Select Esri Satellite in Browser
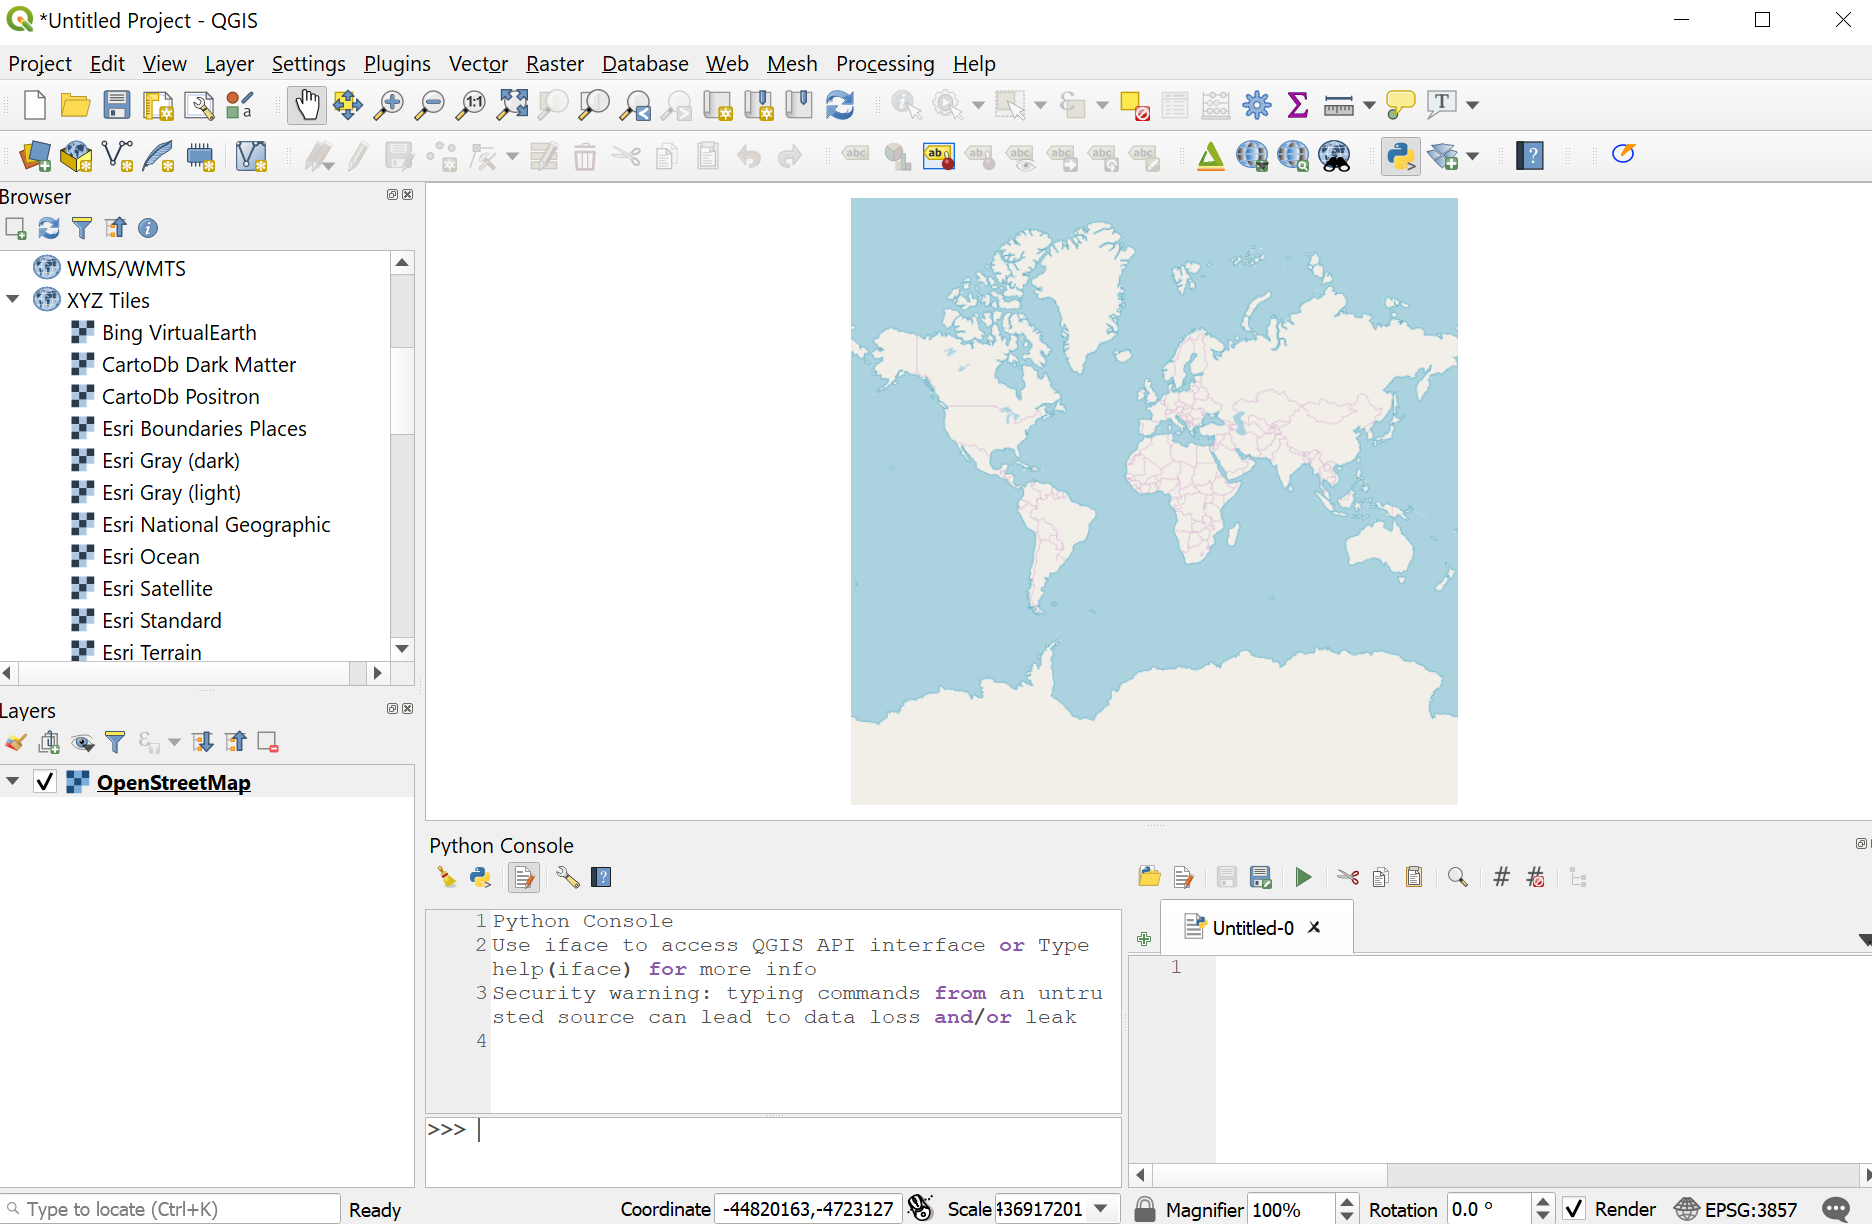 pyautogui.click(x=157, y=589)
